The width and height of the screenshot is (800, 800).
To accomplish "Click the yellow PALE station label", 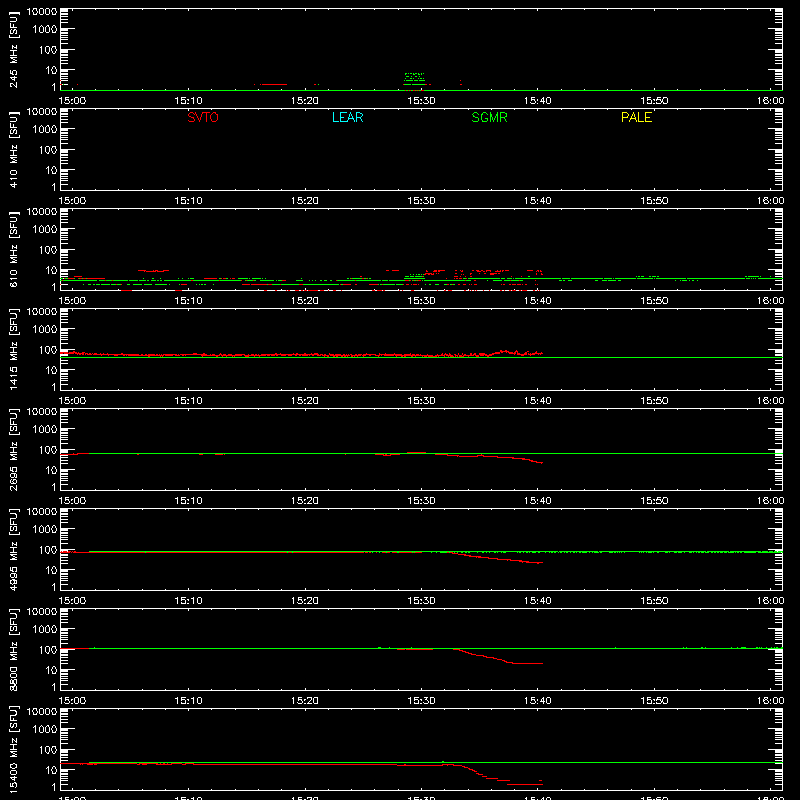I will coord(636,117).
